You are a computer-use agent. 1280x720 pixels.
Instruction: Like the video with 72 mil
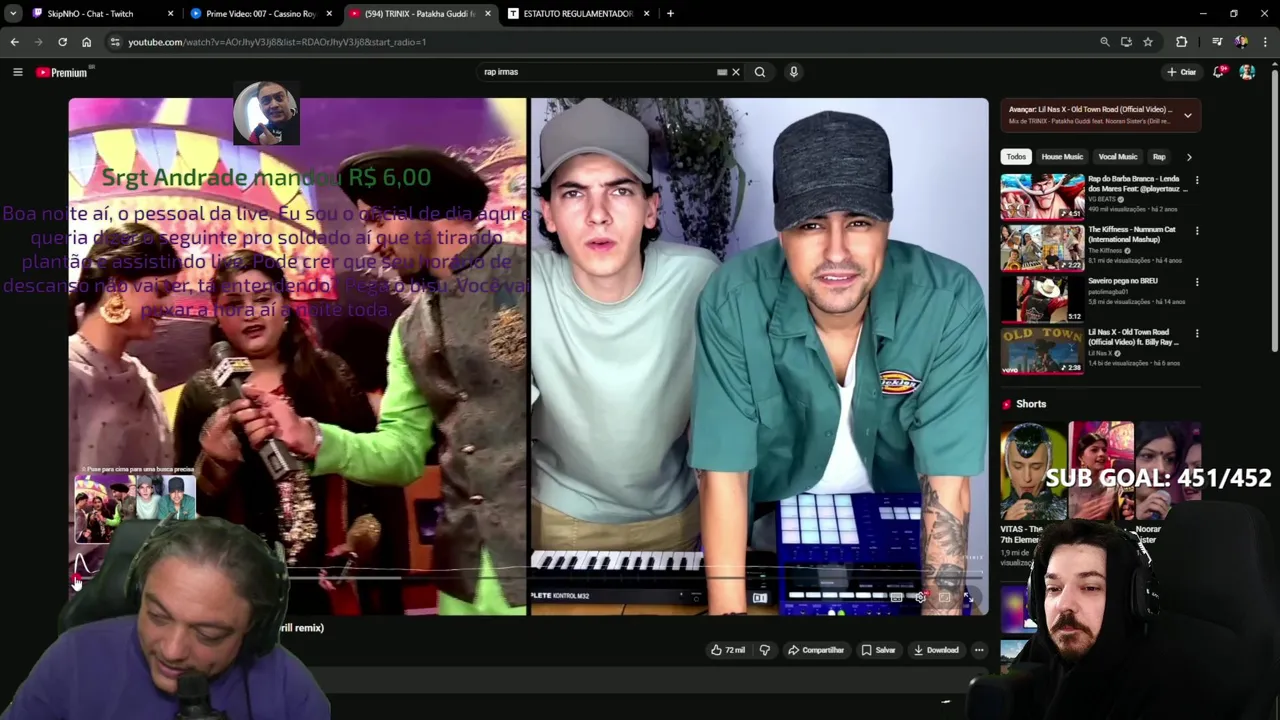[x=728, y=650]
